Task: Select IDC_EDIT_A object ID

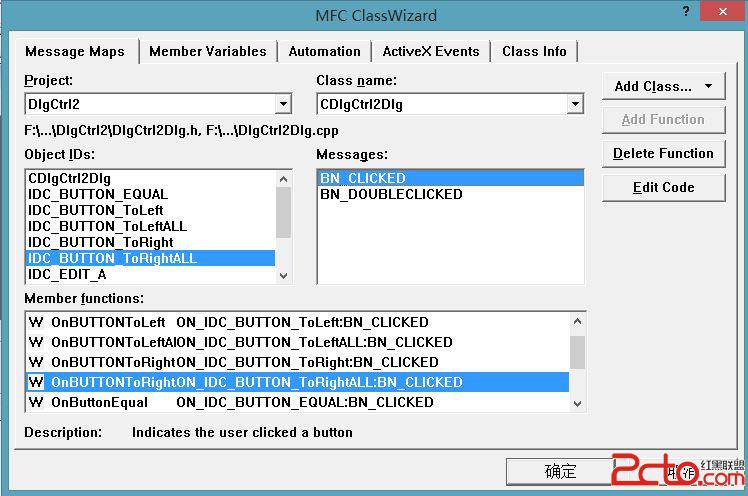Action: [150, 274]
